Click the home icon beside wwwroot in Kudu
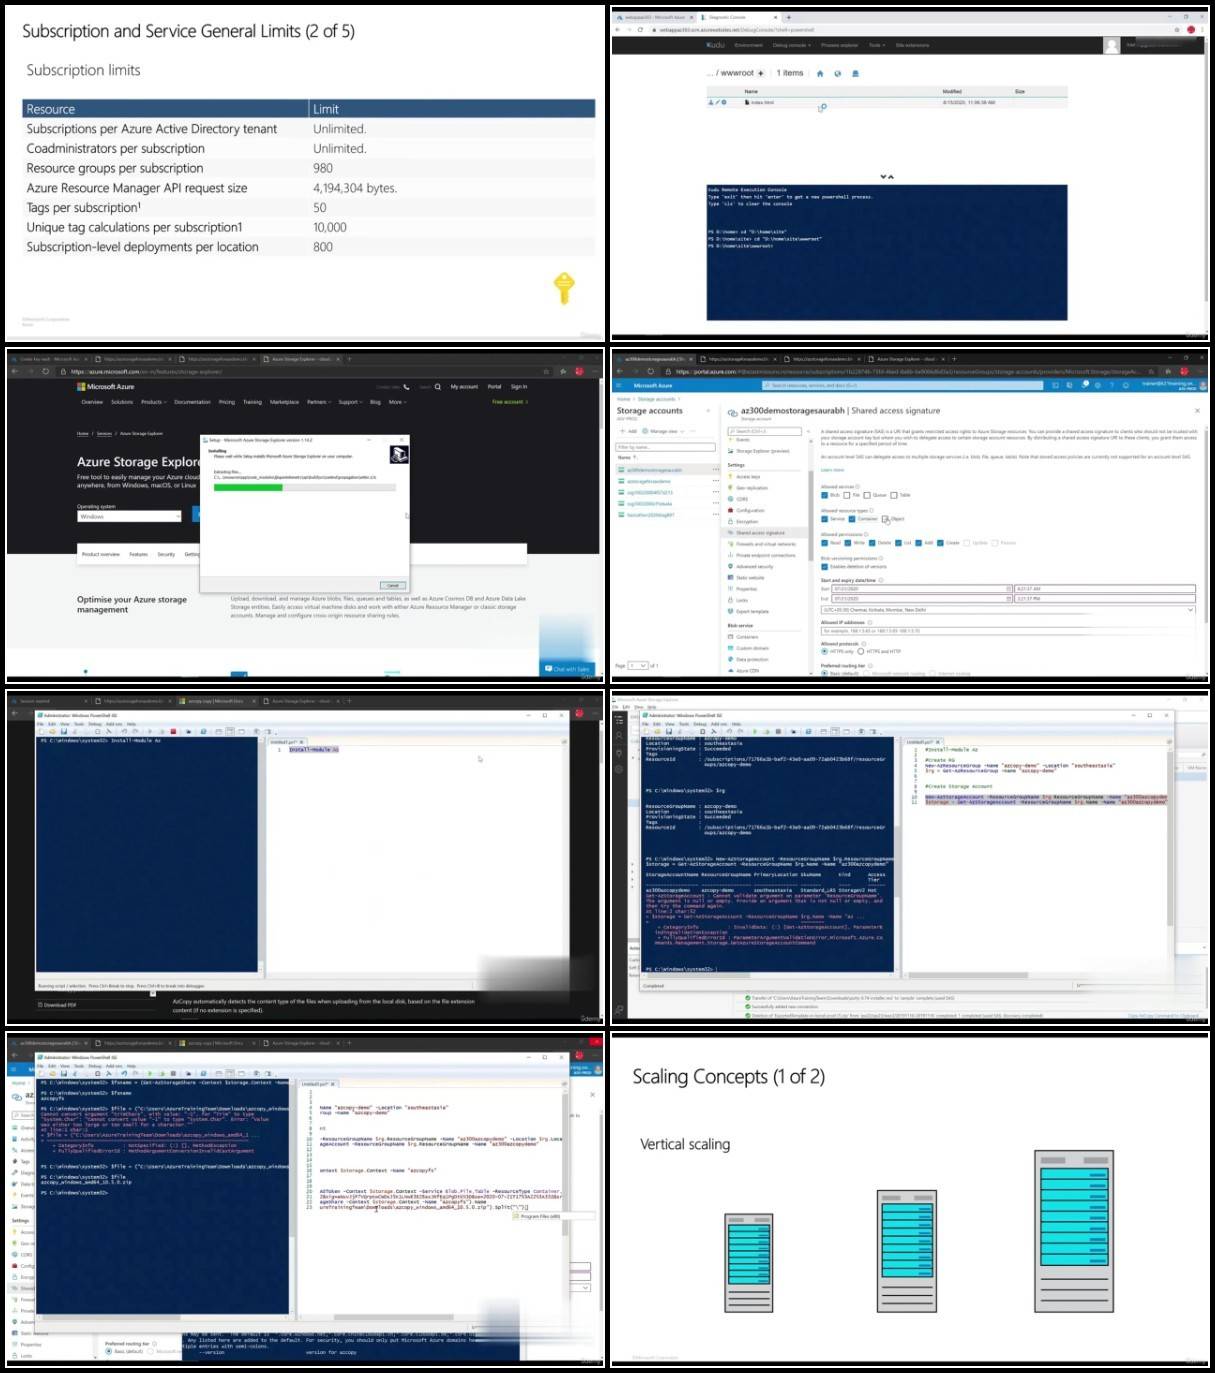 pyautogui.click(x=820, y=73)
